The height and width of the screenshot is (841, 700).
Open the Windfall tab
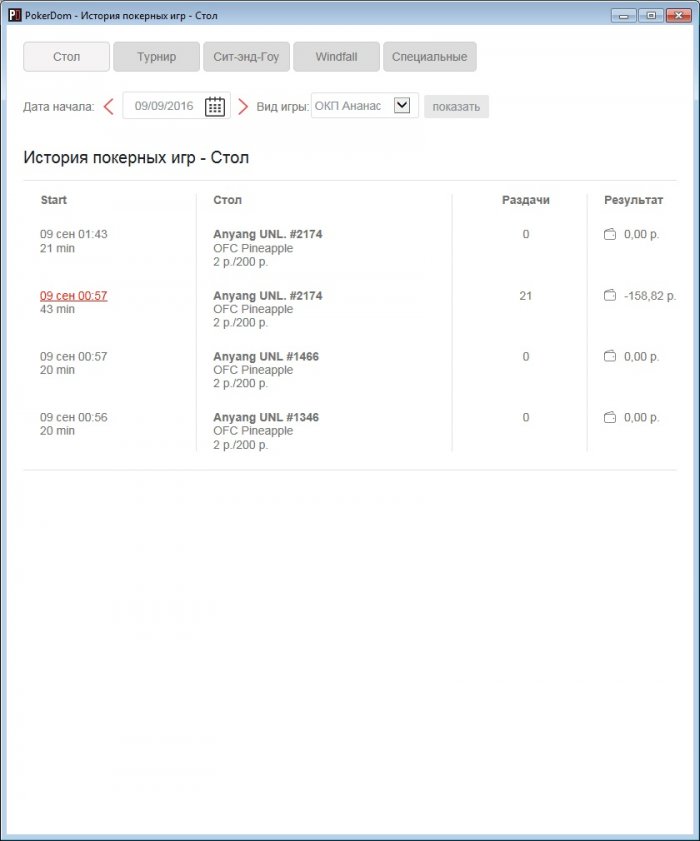click(336, 57)
